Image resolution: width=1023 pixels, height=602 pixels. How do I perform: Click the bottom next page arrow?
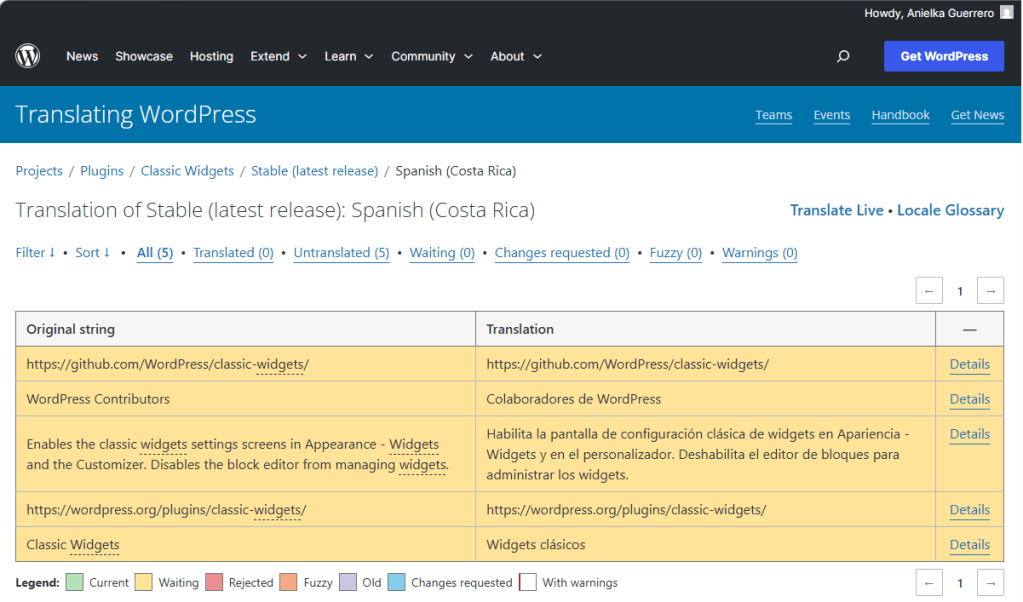(990, 582)
